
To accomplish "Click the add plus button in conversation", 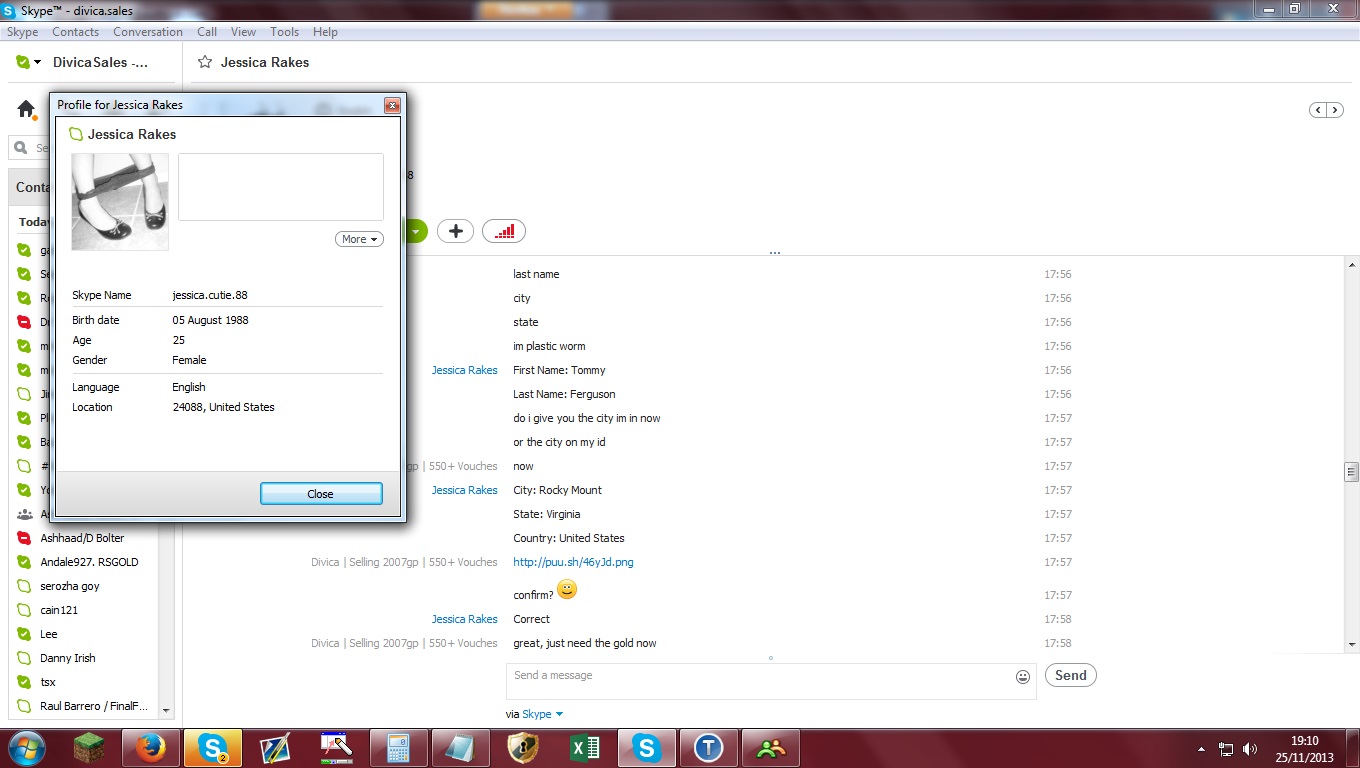I will (455, 231).
